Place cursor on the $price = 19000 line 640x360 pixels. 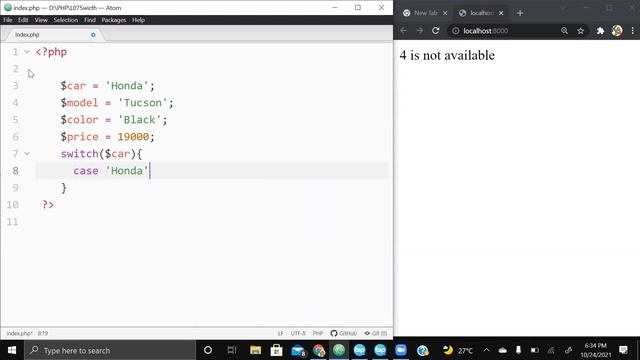pyautogui.click(x=108, y=137)
